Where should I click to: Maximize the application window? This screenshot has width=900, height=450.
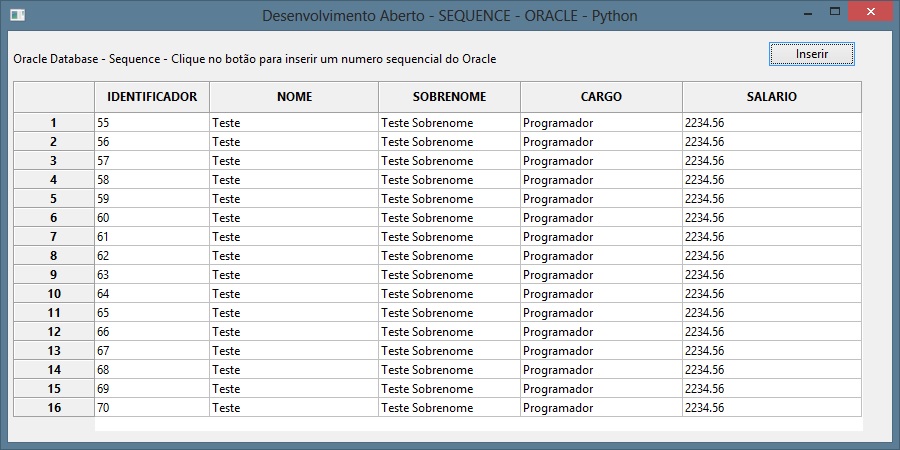(x=833, y=11)
